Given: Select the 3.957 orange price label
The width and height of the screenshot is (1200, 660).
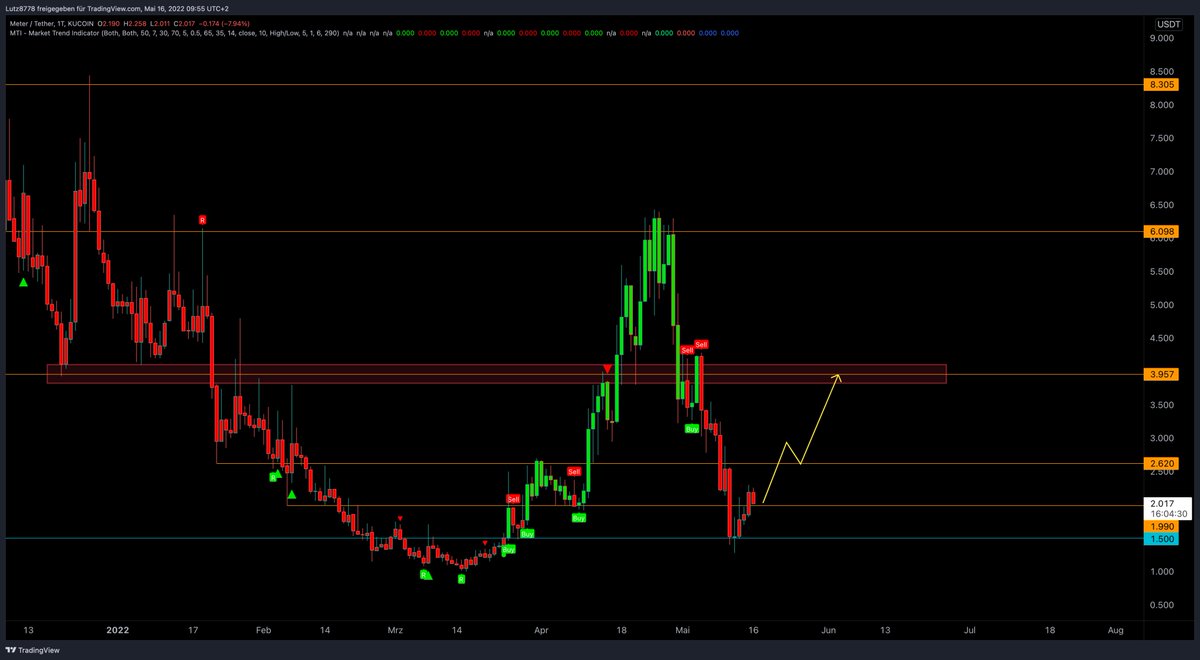Looking at the screenshot, I should 1161,375.
